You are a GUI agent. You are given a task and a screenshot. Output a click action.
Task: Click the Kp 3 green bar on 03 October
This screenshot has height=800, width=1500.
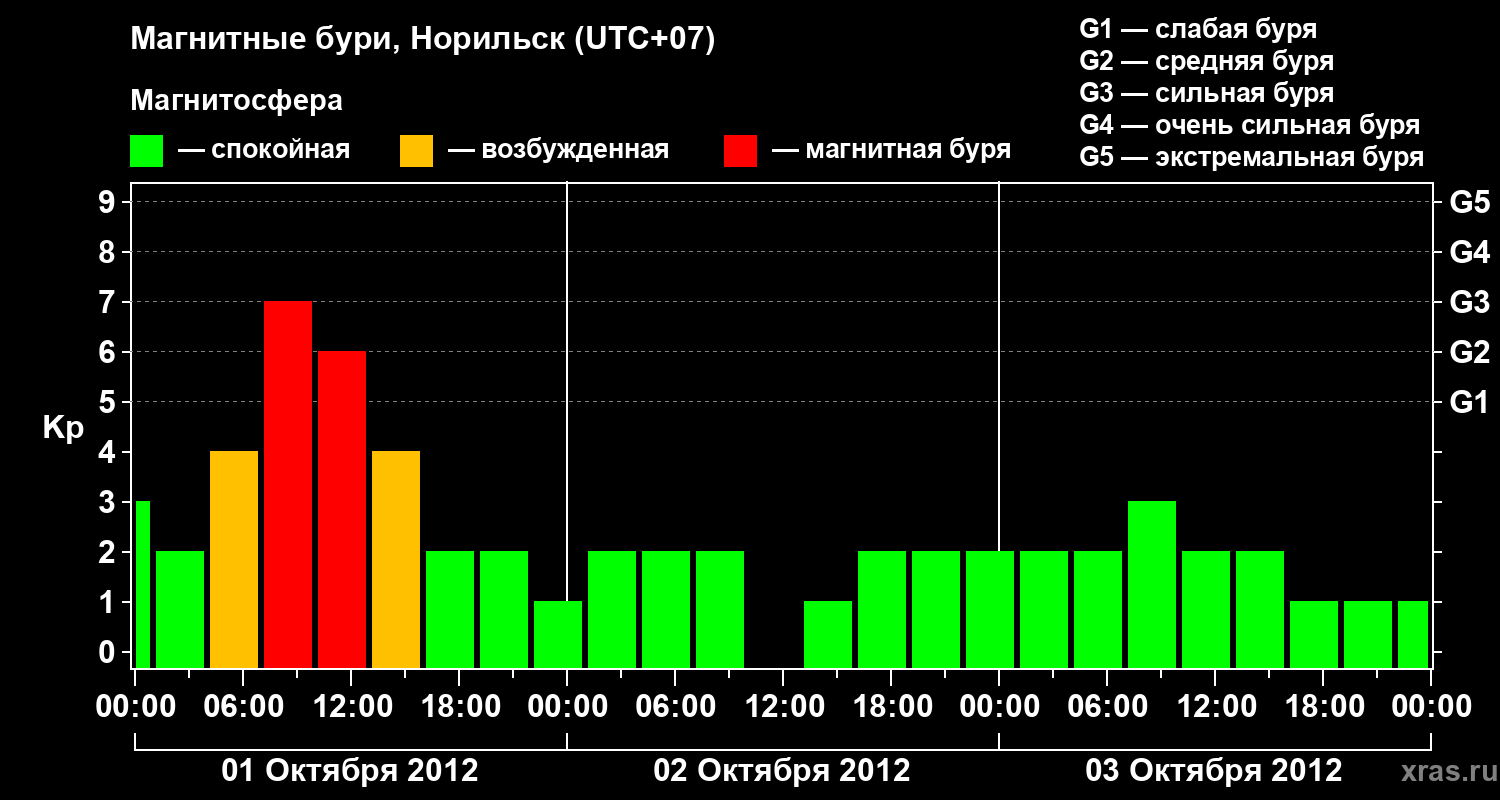click(x=1152, y=584)
